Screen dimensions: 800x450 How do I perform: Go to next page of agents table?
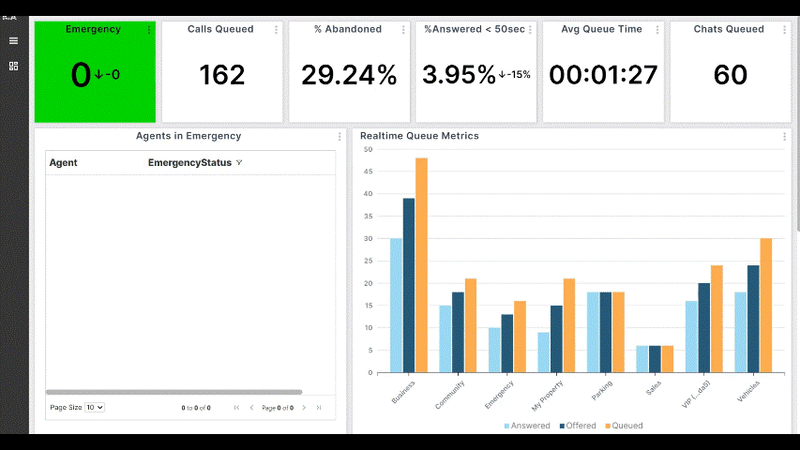304,408
